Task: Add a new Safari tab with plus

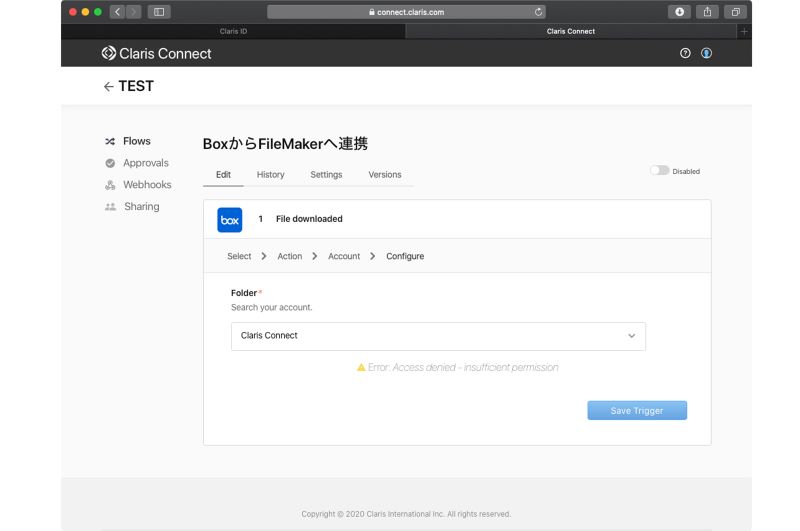Action: point(744,32)
